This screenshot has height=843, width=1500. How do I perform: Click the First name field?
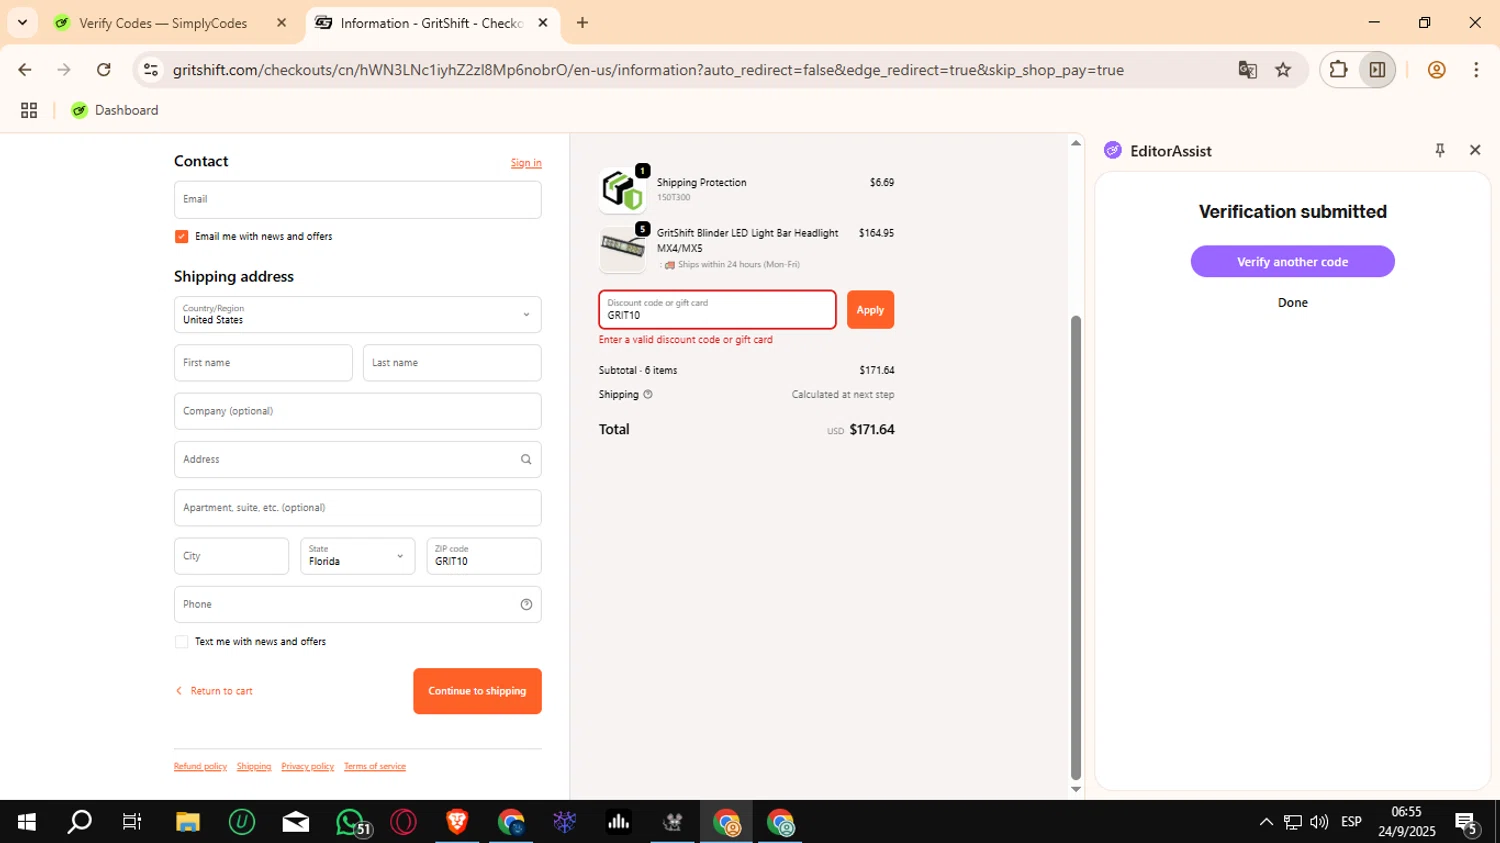263,363
